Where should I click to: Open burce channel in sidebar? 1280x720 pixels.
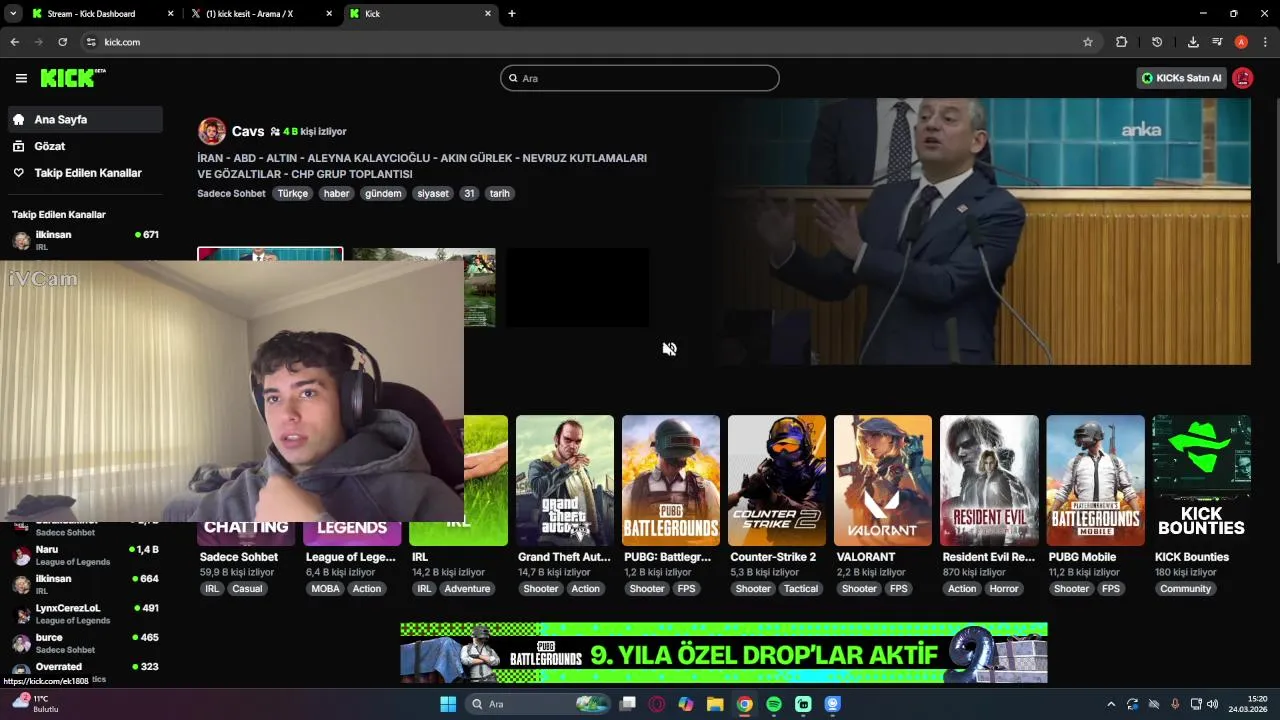click(x=85, y=643)
